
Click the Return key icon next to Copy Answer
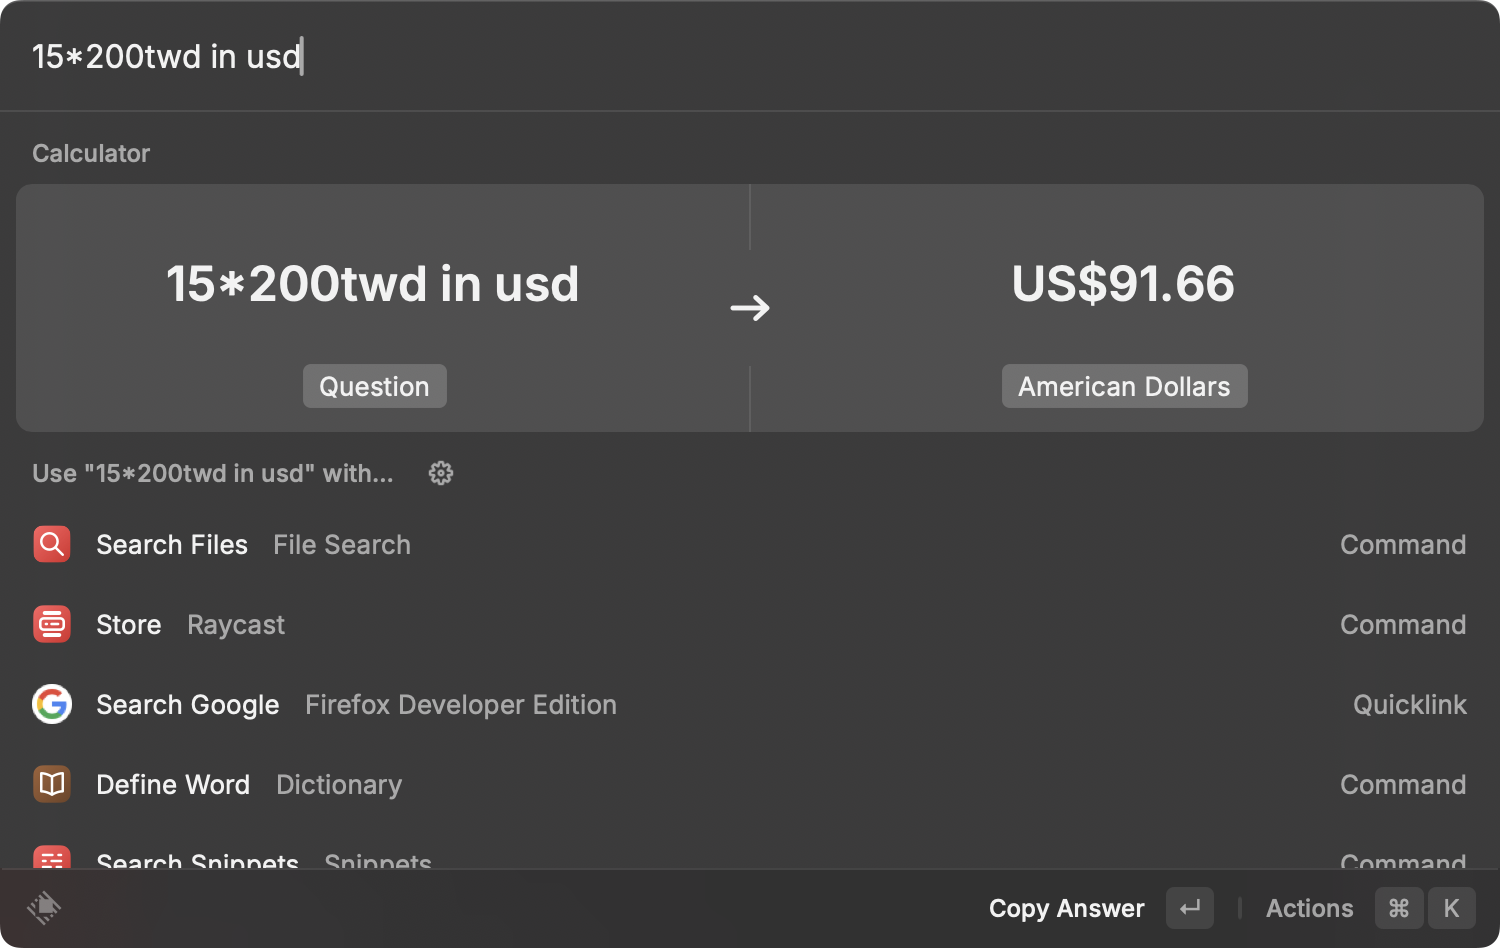1190,908
